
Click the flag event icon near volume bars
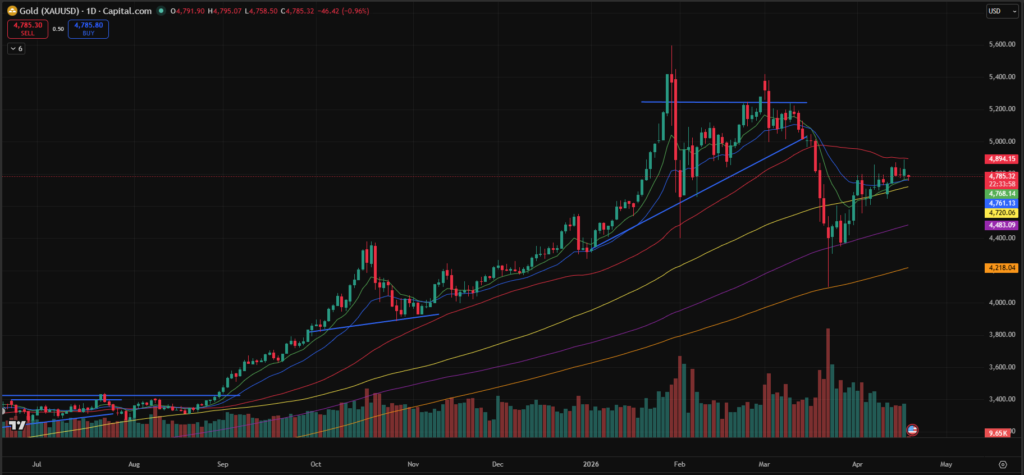(912, 429)
